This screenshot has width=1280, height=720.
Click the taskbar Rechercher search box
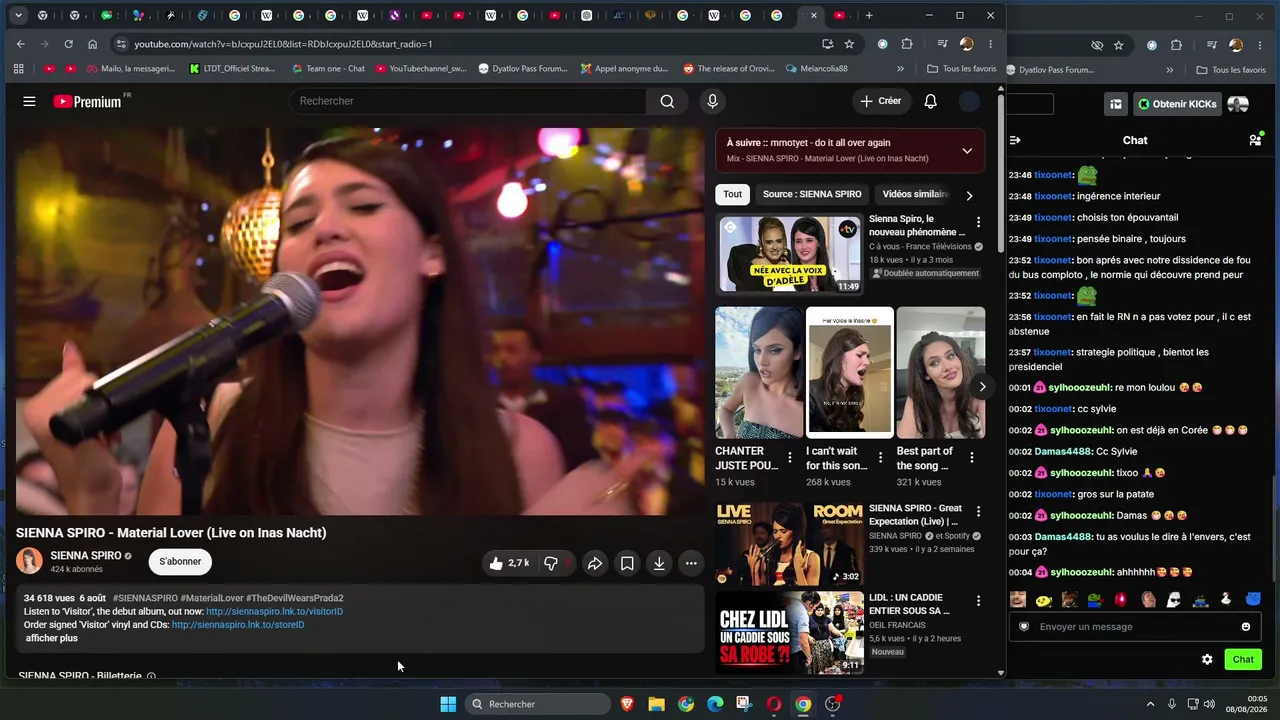[539, 704]
